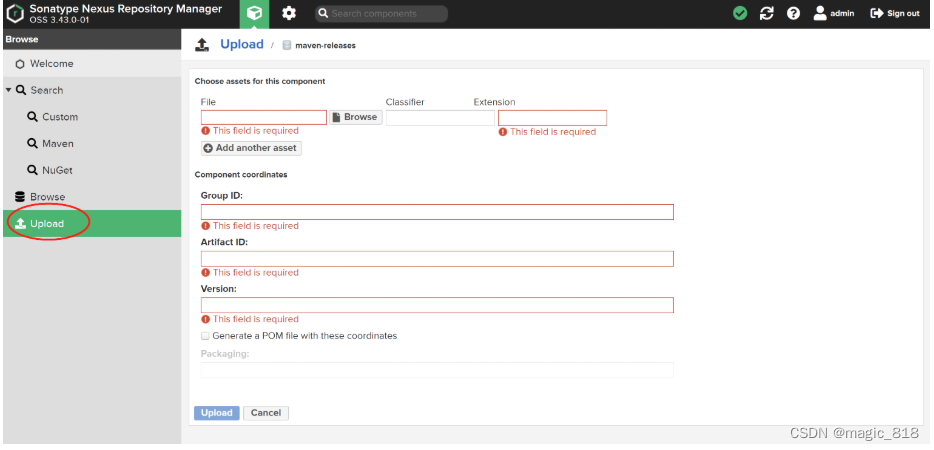Open NuGet search
The image size is (934, 450).
tap(50, 170)
